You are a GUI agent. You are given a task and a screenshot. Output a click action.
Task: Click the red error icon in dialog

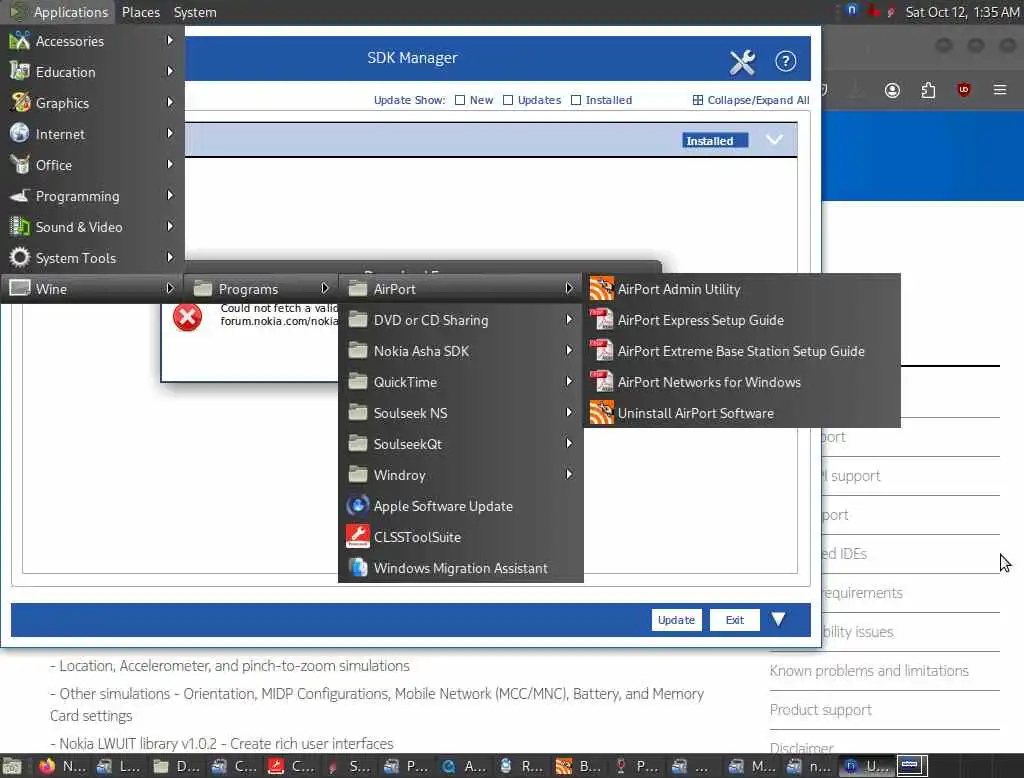point(187,317)
